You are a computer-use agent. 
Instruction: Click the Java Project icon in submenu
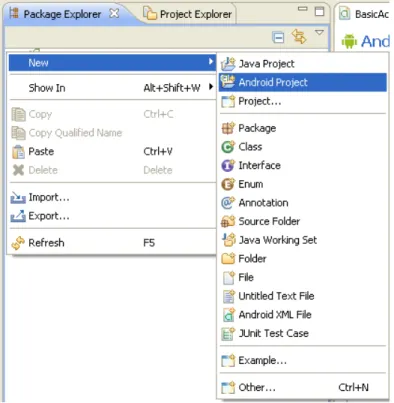coord(228,64)
